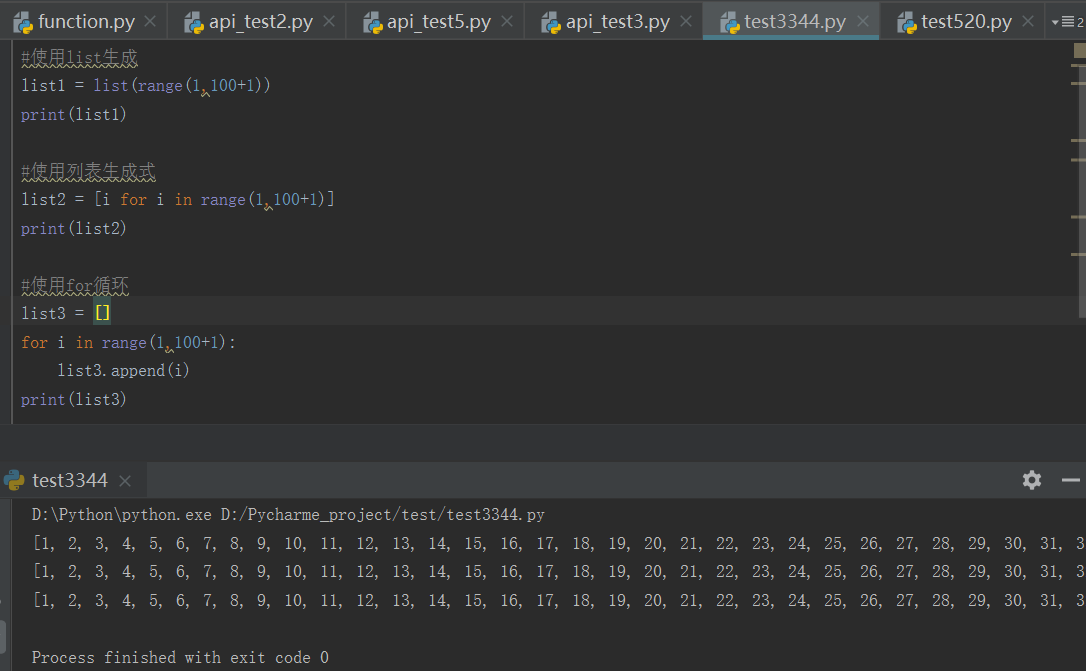
Task: Click the highlighted list3 empty brackets
Action: (x=101, y=312)
